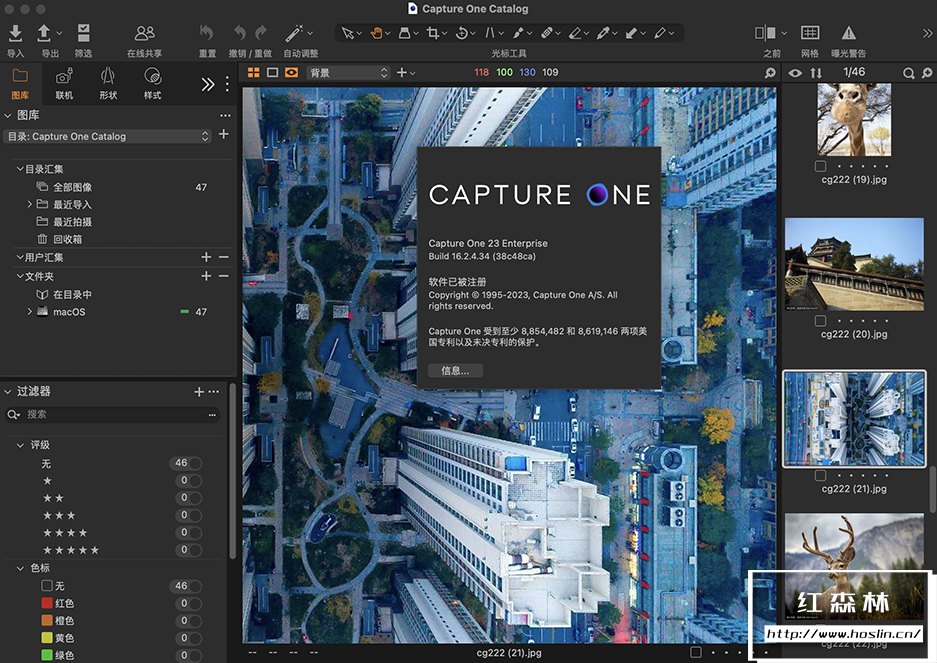937x663 pixels.
Task: Select 全部图像 (All Images) collection
Action: tap(73, 187)
